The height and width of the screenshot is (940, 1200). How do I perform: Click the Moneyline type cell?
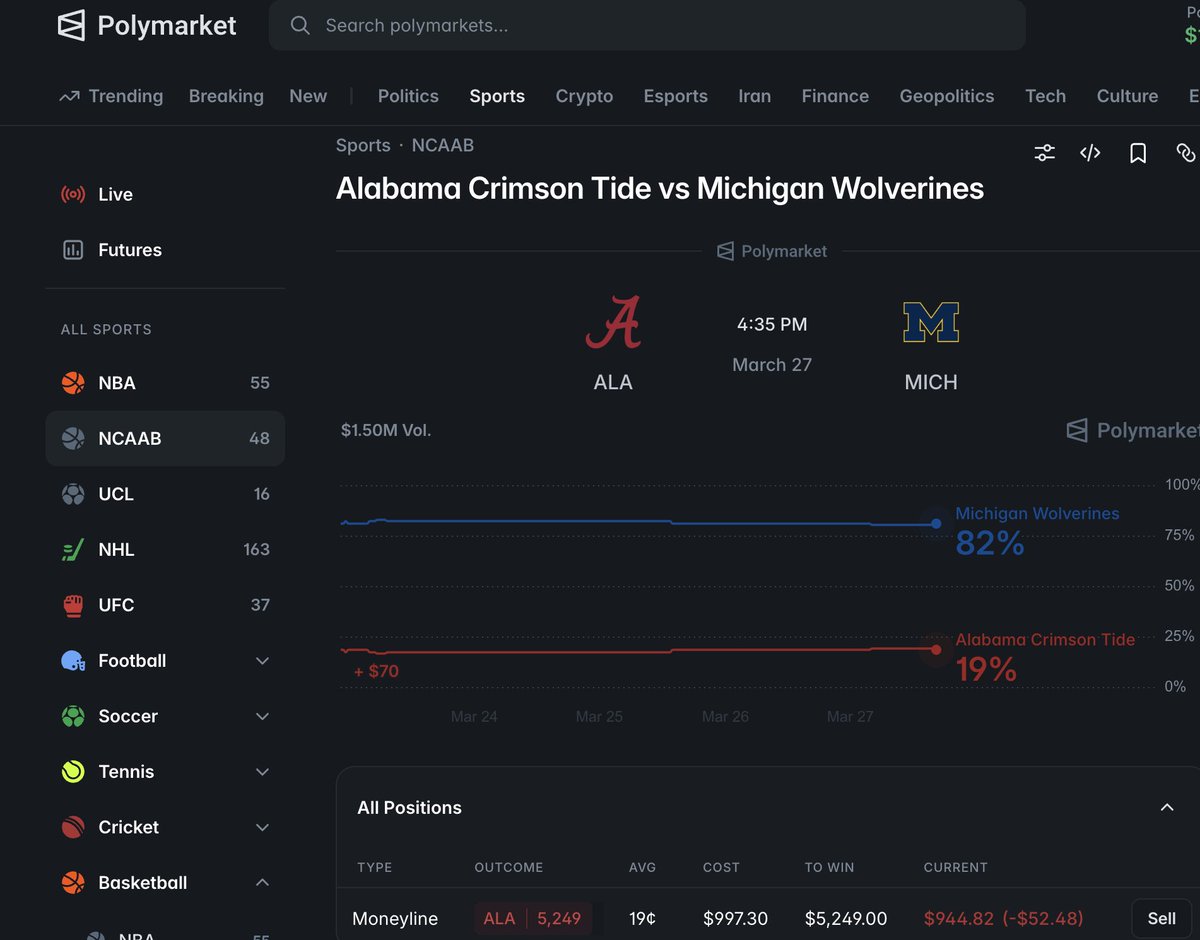(x=395, y=918)
